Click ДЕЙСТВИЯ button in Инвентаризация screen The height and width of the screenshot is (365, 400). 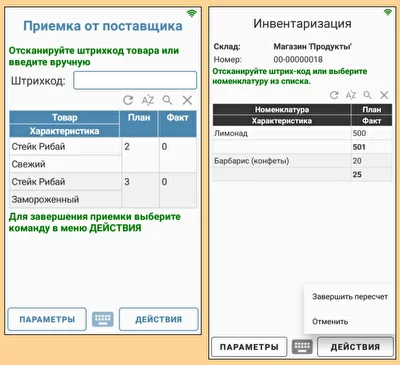(355, 347)
